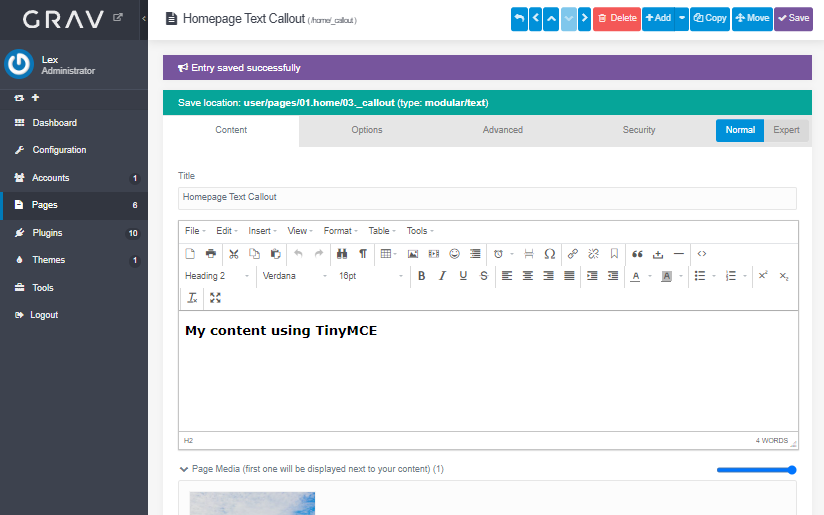Click the new document icon in editor toolbar

pyautogui.click(x=190, y=254)
